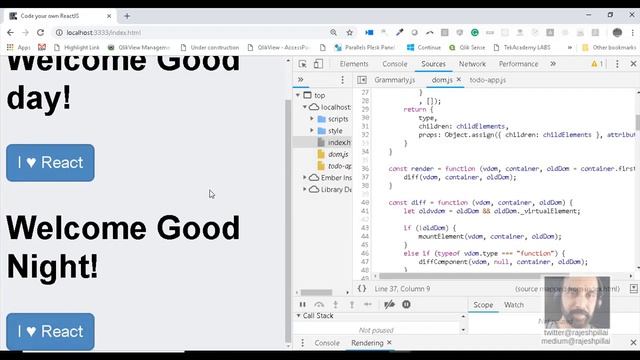Open Other bookmarks folder
The width and height of the screenshot is (640, 360).
pos(609,47)
